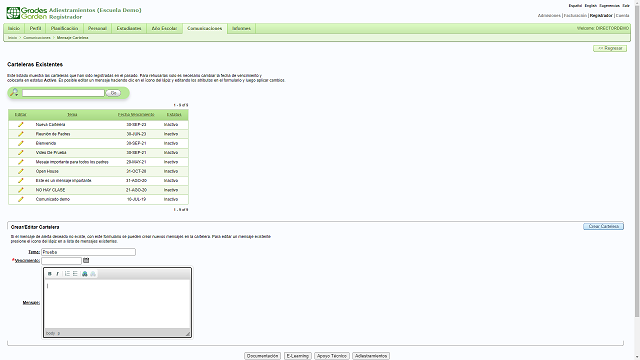The height and width of the screenshot is (360, 640).
Task: Switch language to English
Action: point(591,6)
